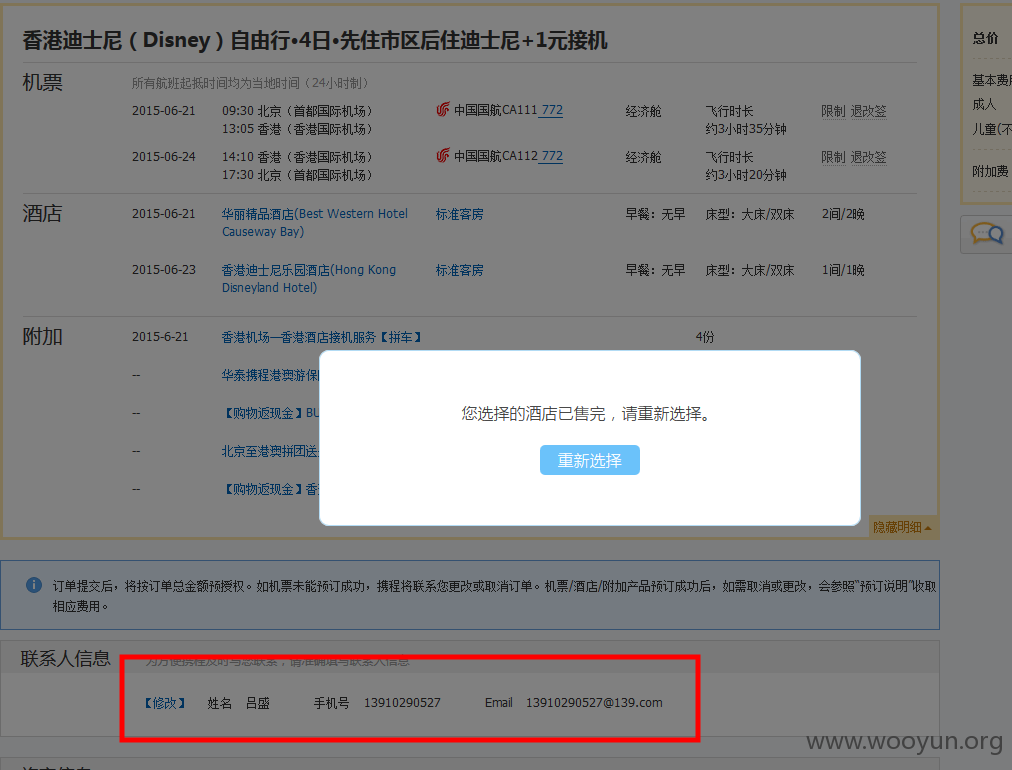Collapse details with 隐藏明细 toggle
1012x770 pixels.
[902, 527]
